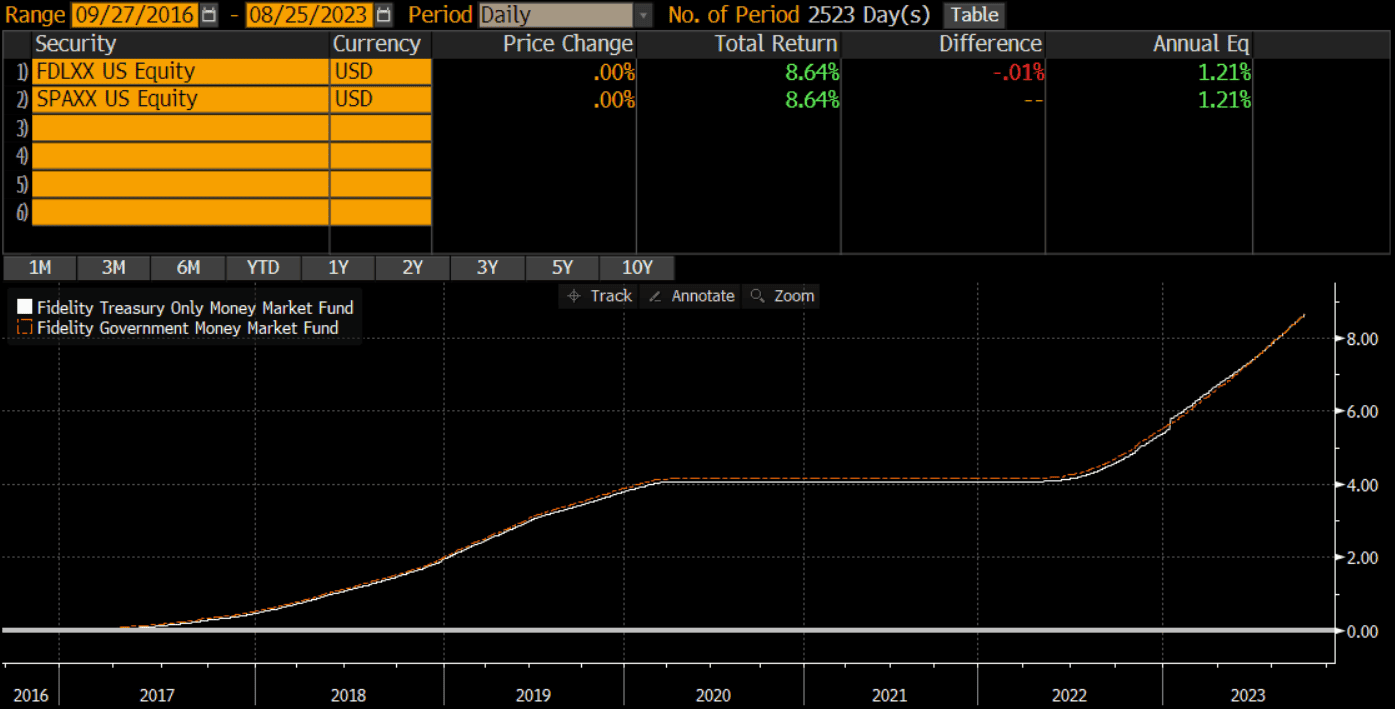Open the end date calendar picker icon
This screenshot has height=709, width=1395.
(x=384, y=15)
